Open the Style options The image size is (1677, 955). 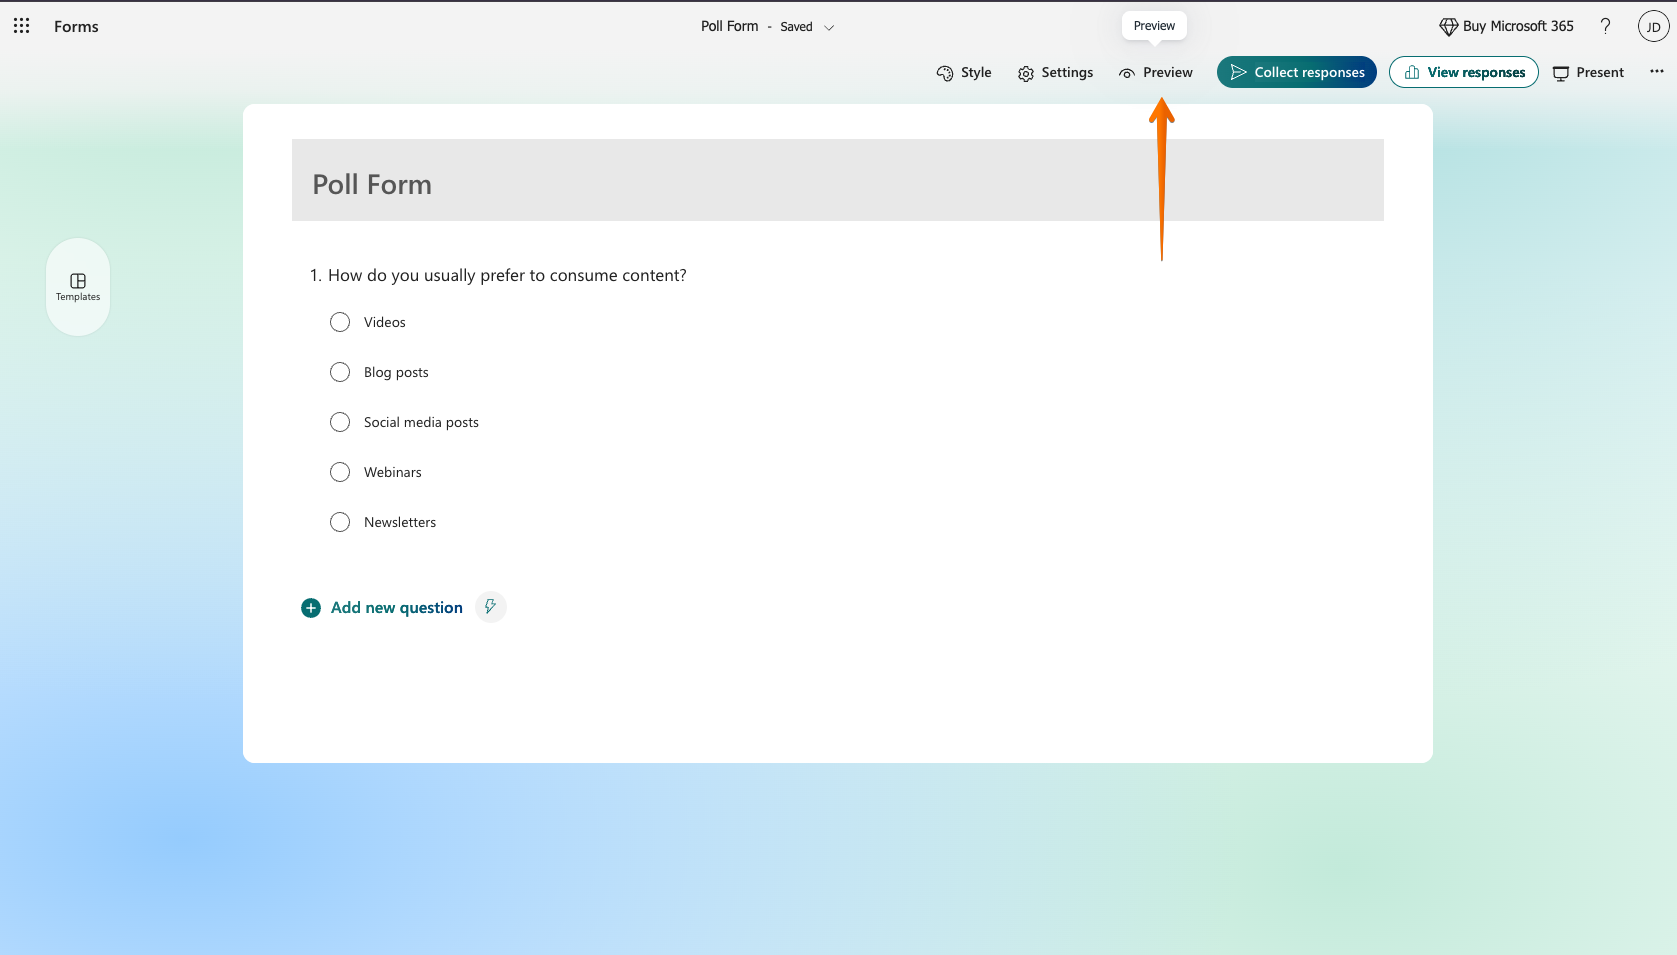(x=963, y=72)
